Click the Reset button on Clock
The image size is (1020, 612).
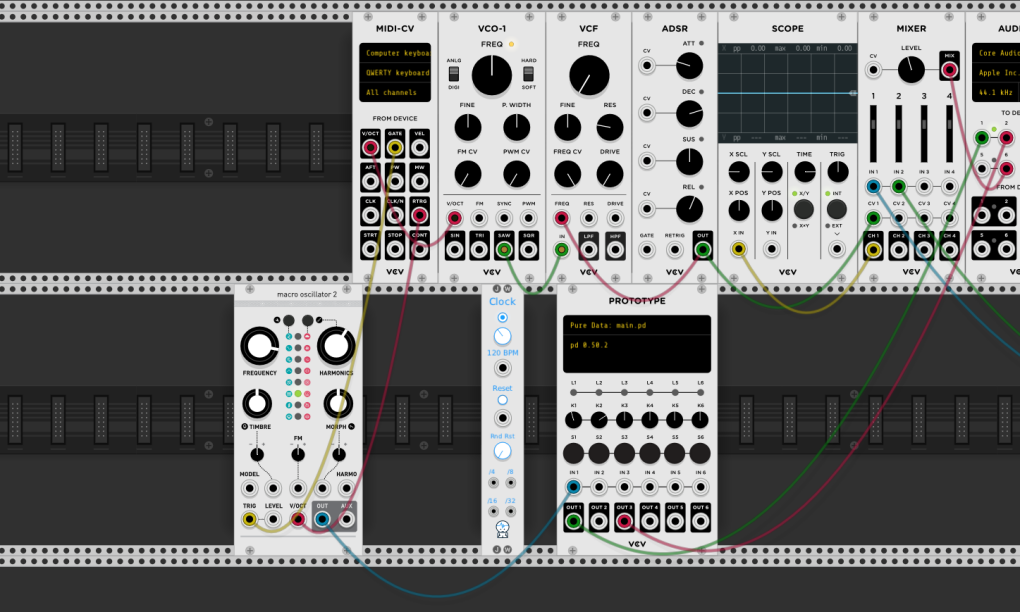502,400
